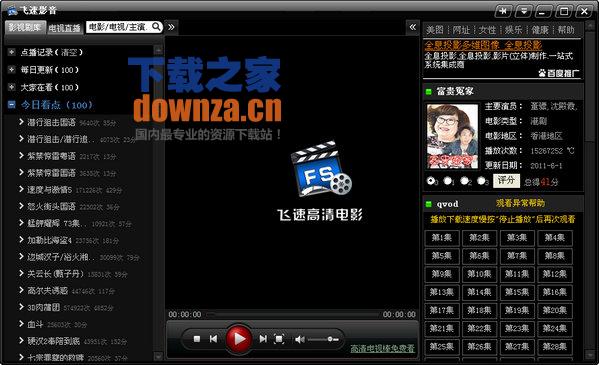
Task: Skip to the previous track icon
Action: (x=214, y=339)
